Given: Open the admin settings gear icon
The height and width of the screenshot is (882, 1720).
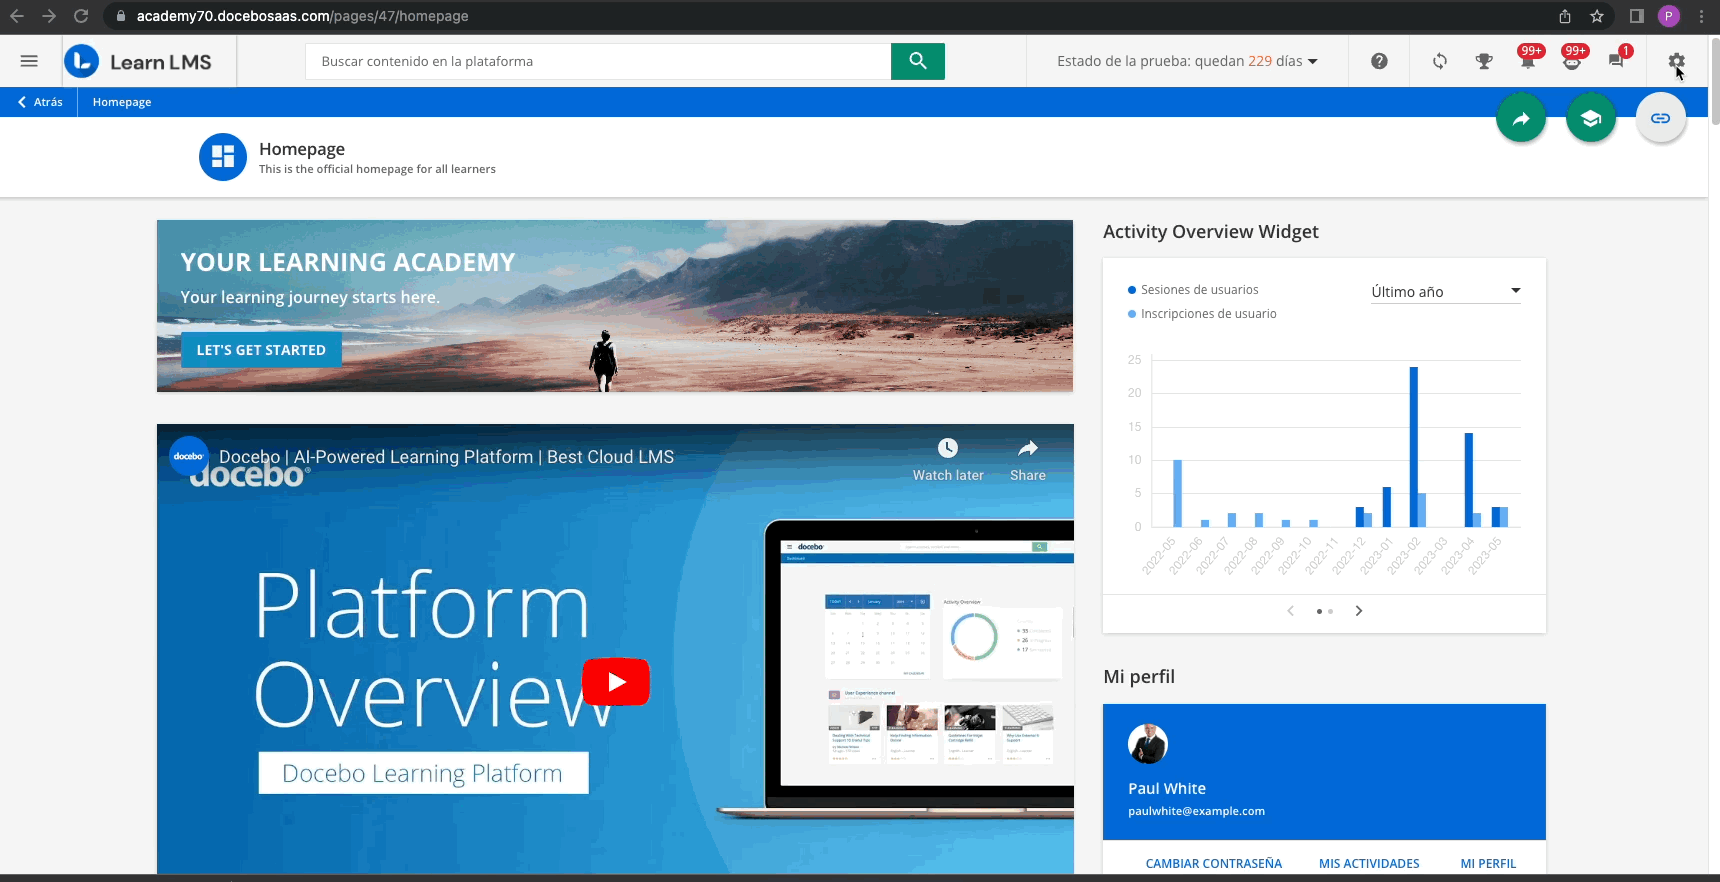Looking at the screenshot, I should coord(1677,61).
